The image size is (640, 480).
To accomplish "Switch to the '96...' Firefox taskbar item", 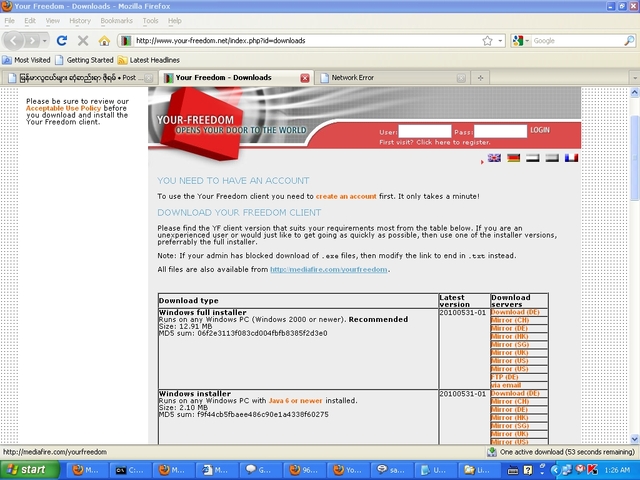I will 303,470.
